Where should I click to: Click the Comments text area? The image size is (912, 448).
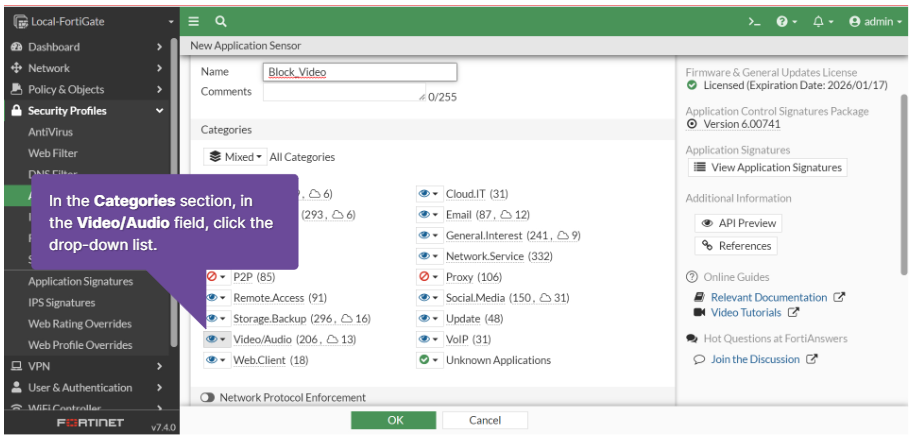point(344,92)
